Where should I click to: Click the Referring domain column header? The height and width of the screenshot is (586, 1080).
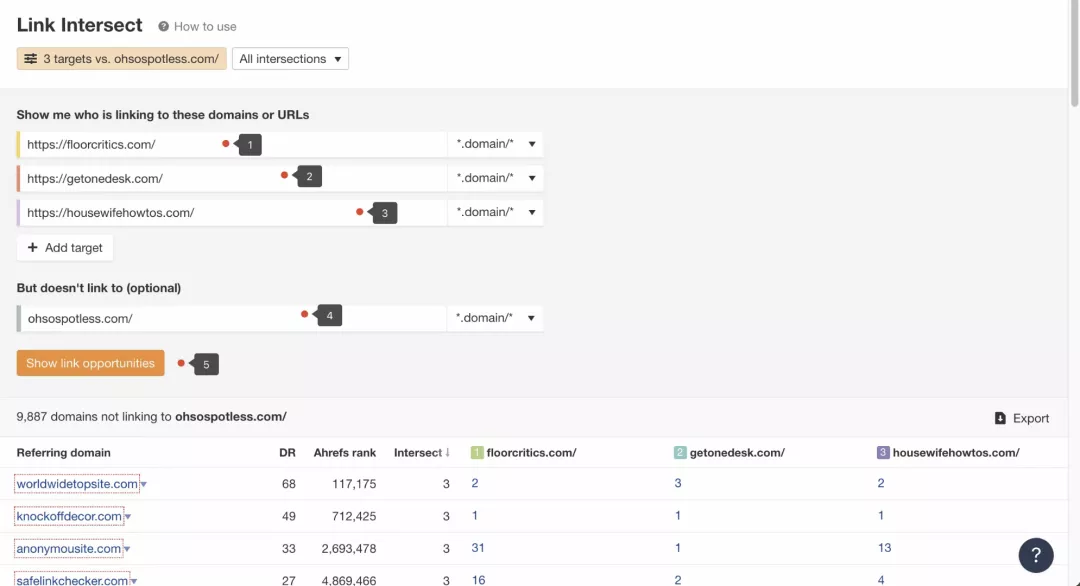pyautogui.click(x=63, y=452)
